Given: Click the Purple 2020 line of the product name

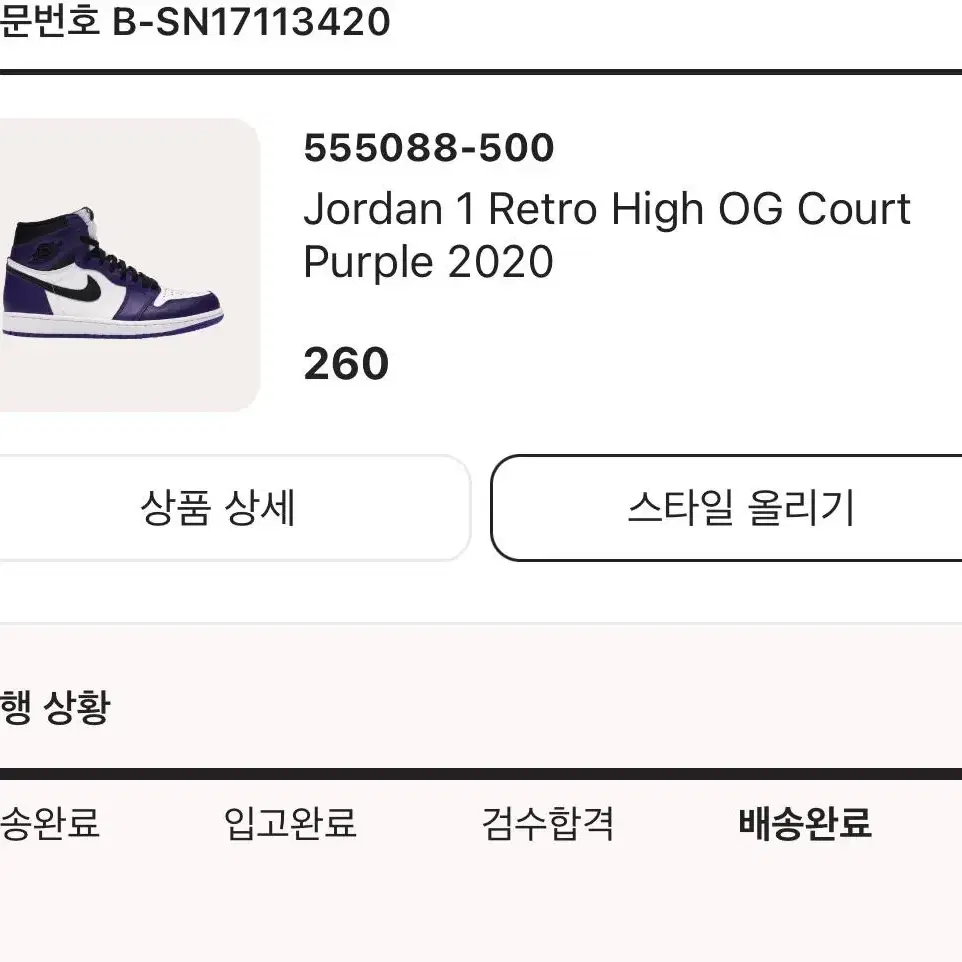Looking at the screenshot, I should tap(428, 262).
